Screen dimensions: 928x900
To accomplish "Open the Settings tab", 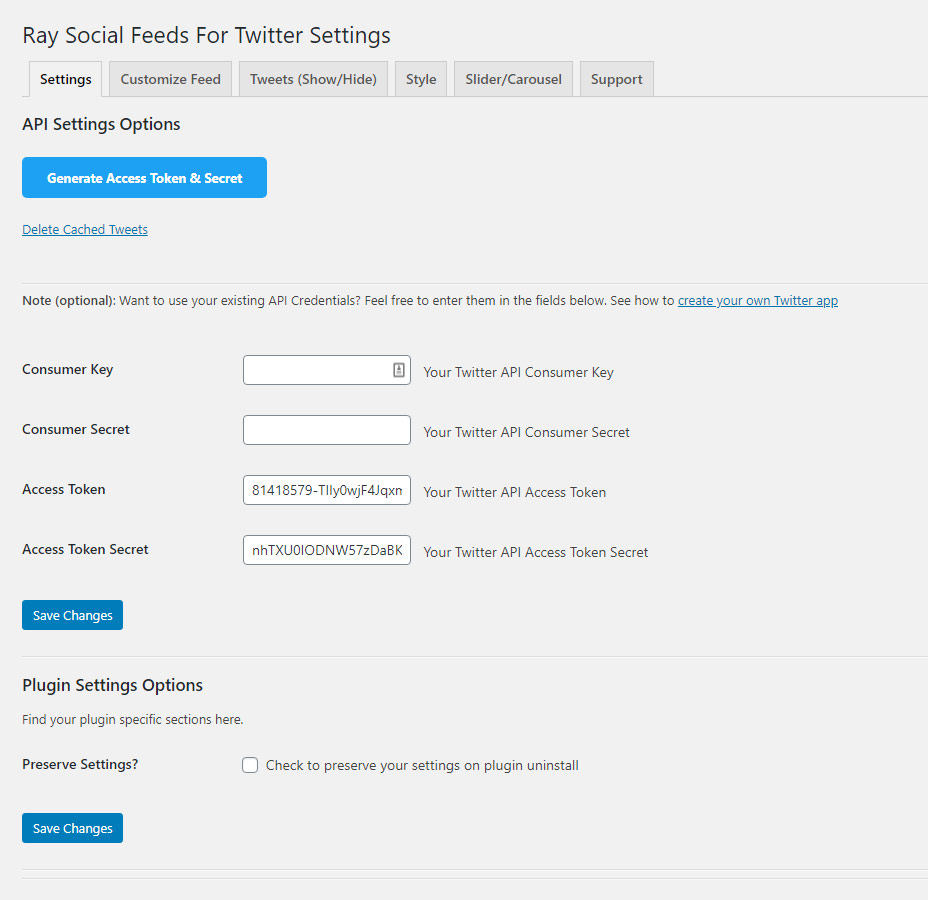I will click(65, 79).
